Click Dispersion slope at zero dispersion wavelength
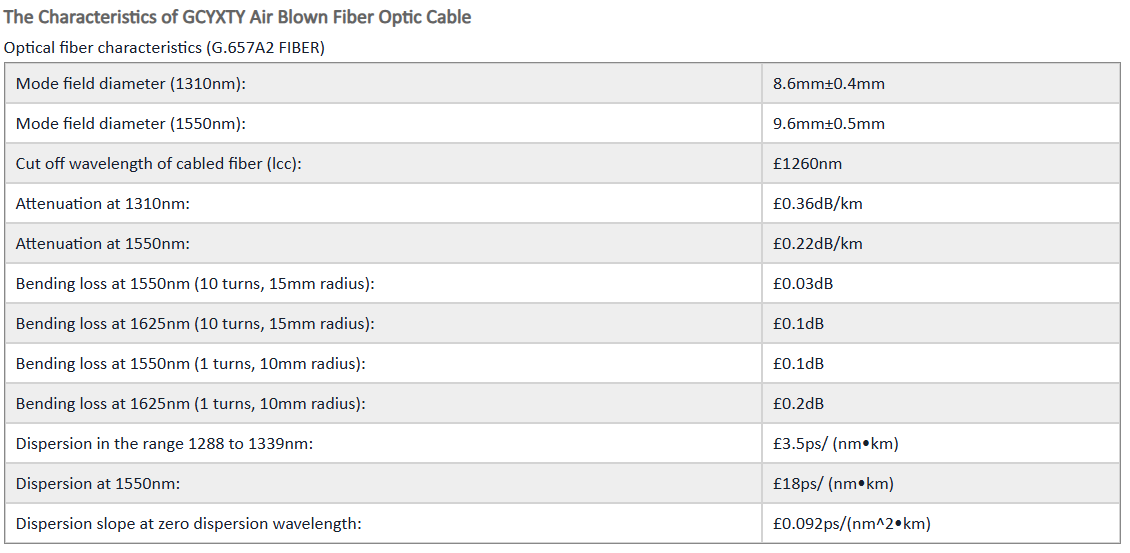 [188, 523]
